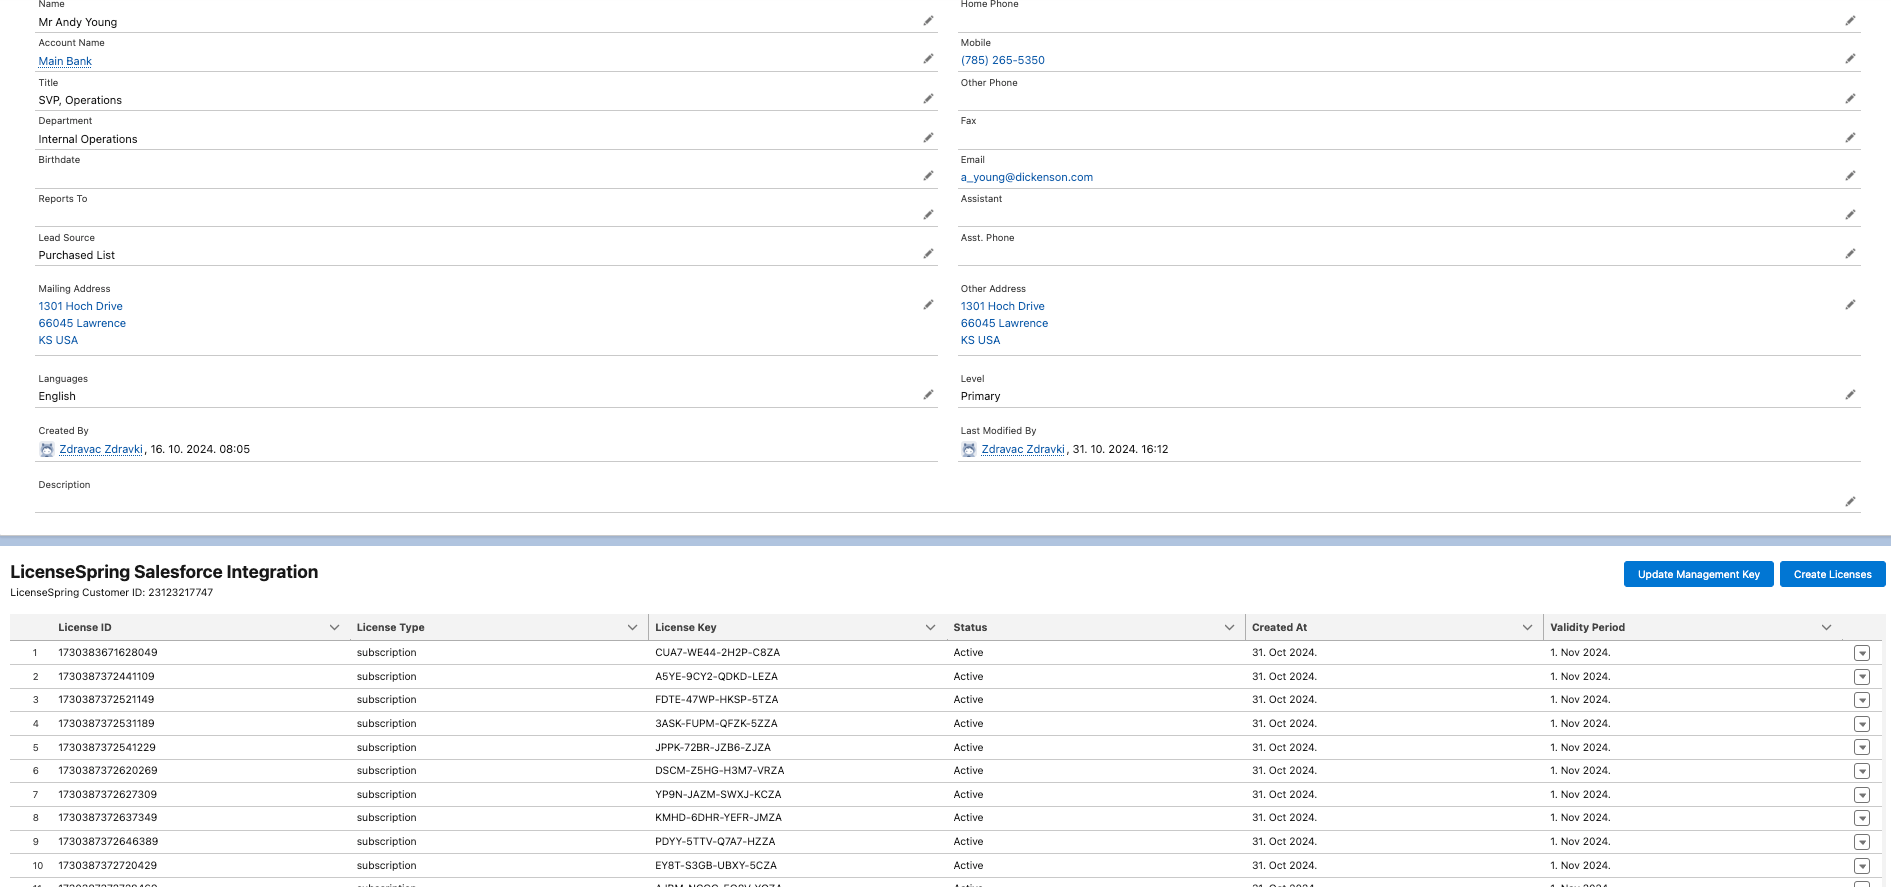Show row actions for license JPPK-72BR-JZB6-ZJZA
This screenshot has height=887, width=1891.
[x=1861, y=748]
